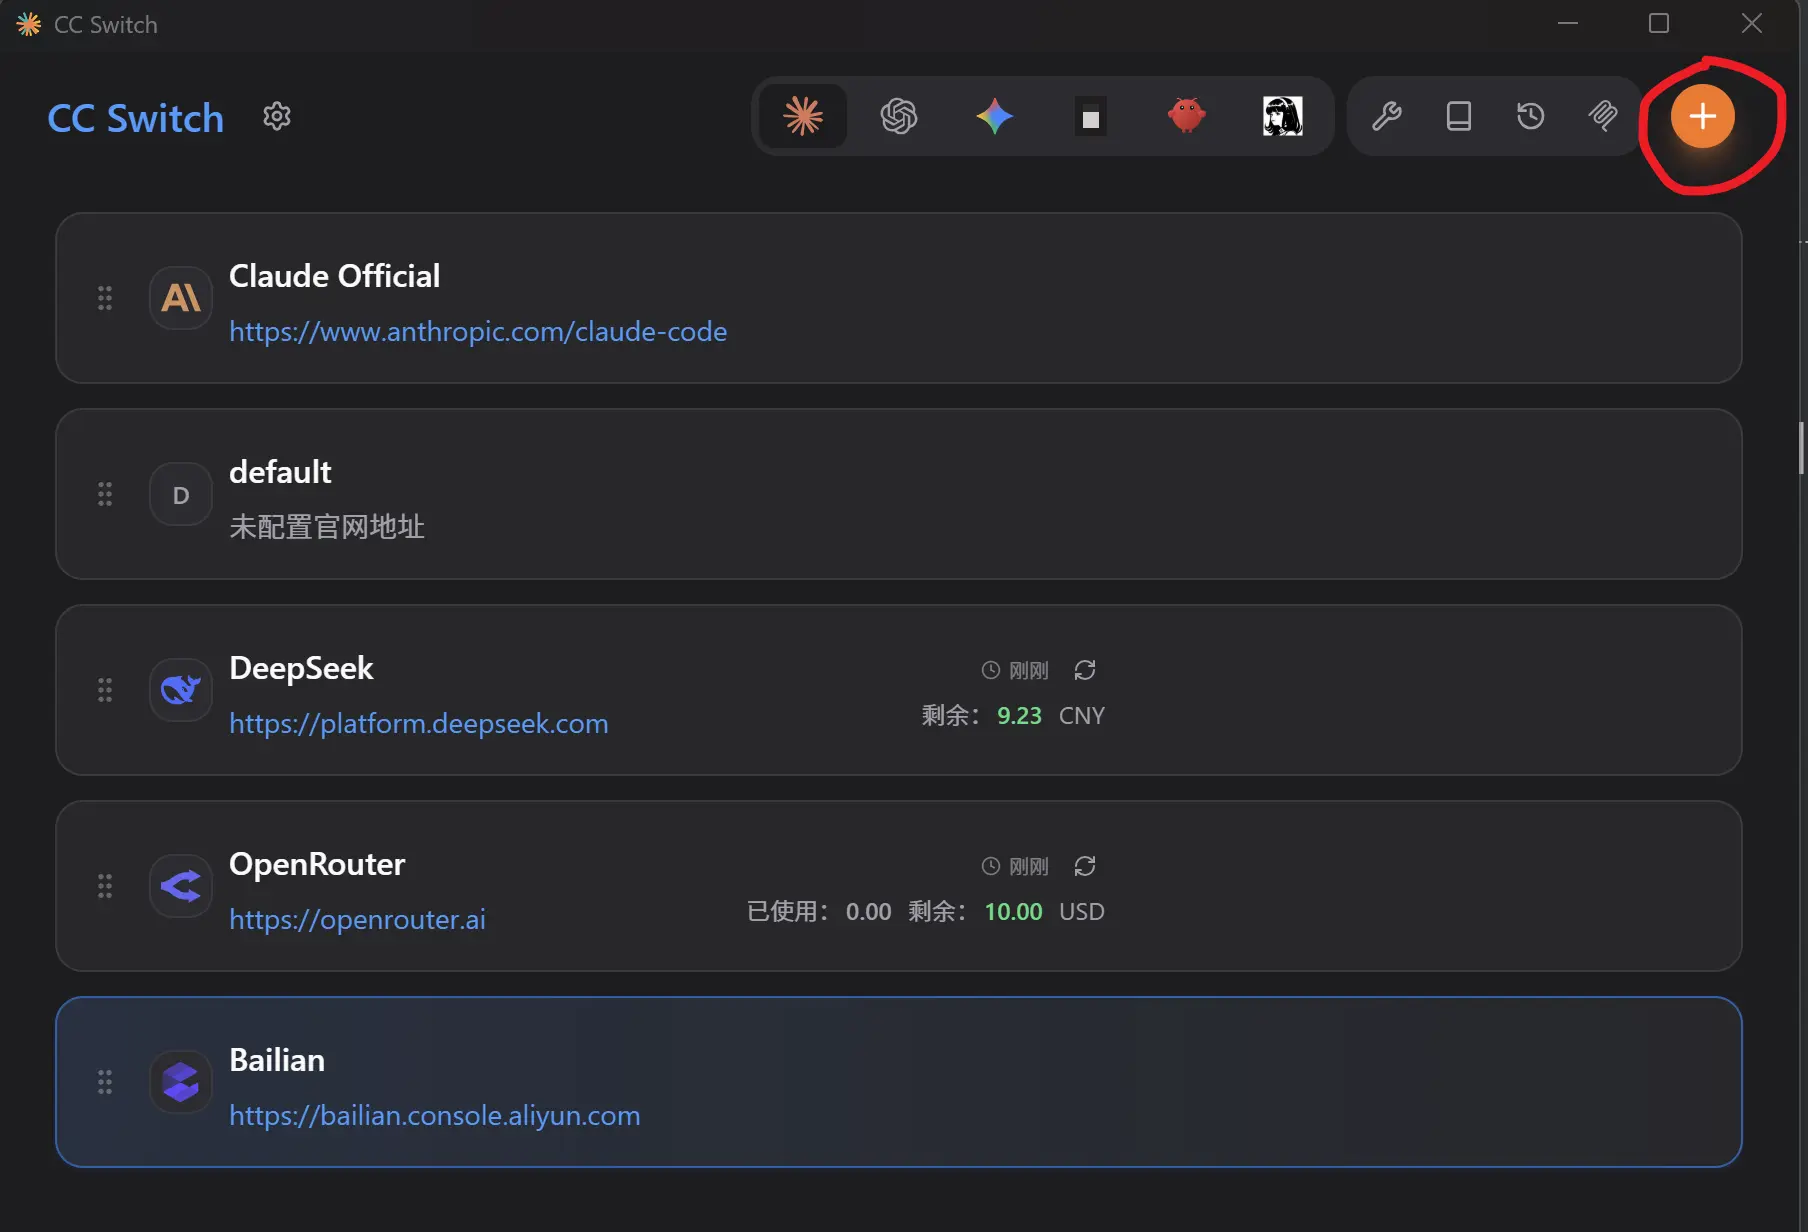Switch to the Gemini sparkle tab
Image resolution: width=1808 pixels, height=1232 pixels.
tap(995, 117)
